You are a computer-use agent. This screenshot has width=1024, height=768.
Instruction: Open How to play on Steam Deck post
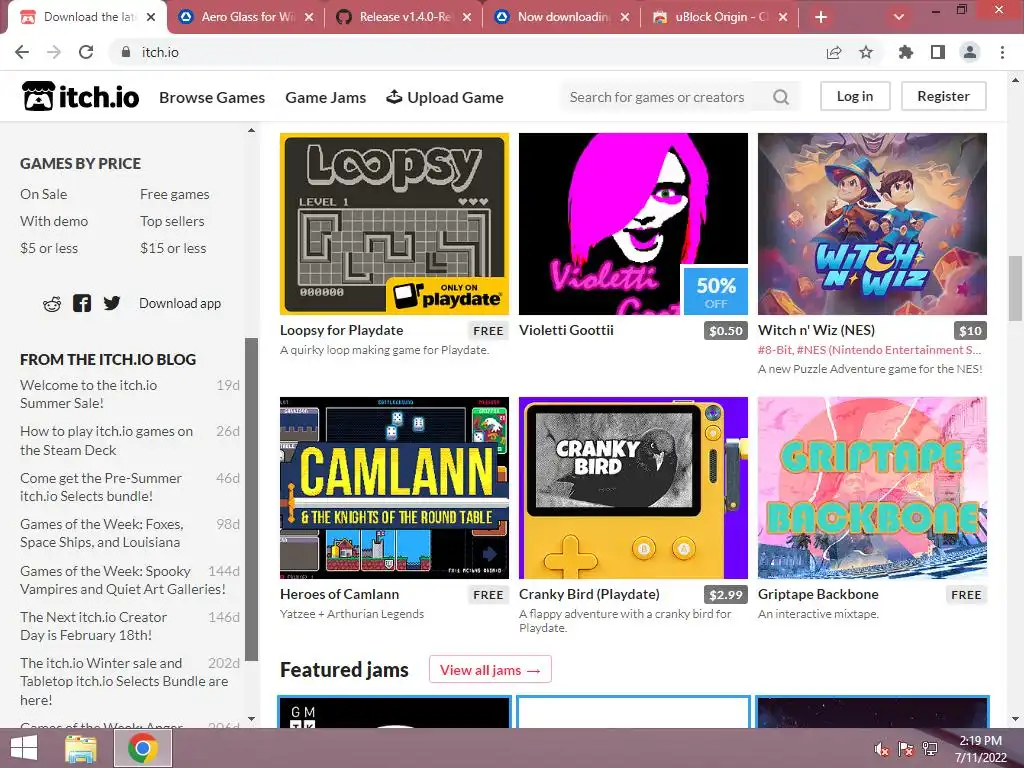click(x=106, y=441)
